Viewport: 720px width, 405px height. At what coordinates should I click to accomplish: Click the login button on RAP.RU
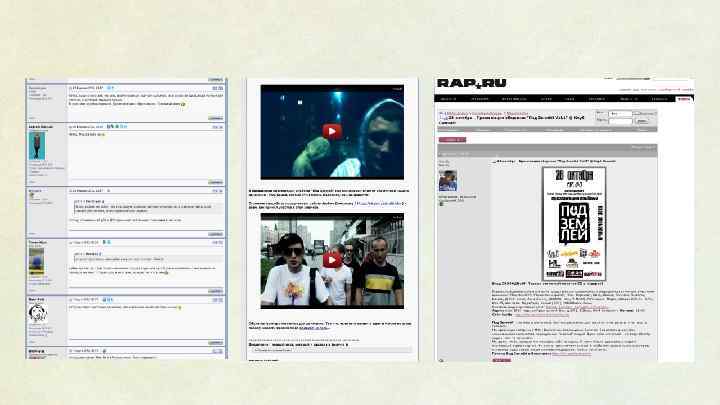click(642, 121)
